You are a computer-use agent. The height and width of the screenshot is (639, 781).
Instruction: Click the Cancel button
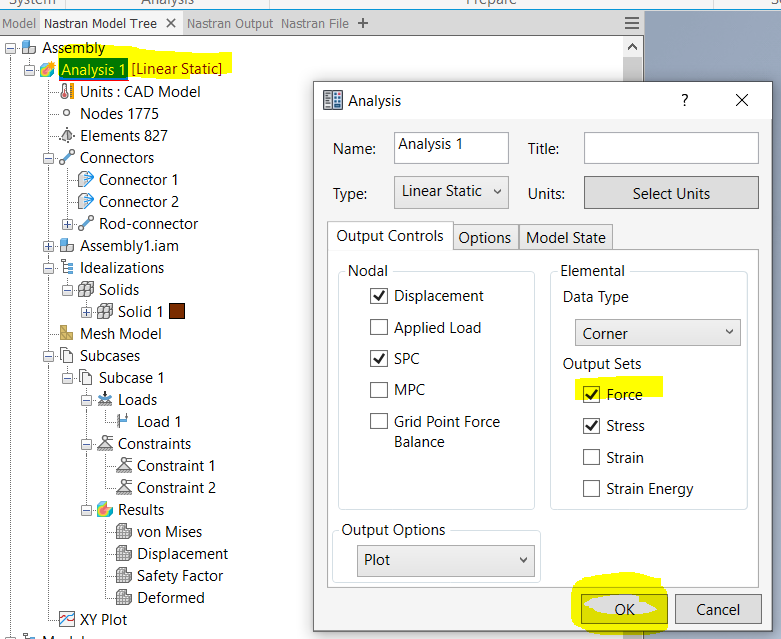[x=718, y=609]
